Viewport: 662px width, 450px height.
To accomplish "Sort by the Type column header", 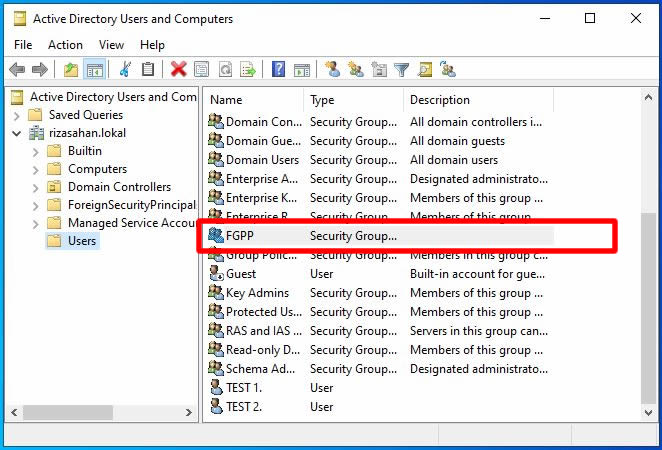I will [x=353, y=100].
